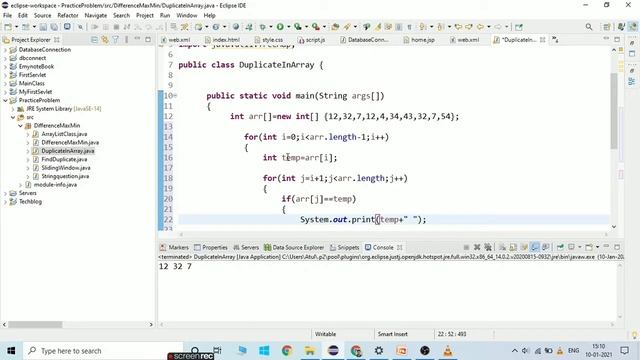The height and width of the screenshot is (360, 640).
Task: Toggle Scroll Lock in Console toolbar
Action: [513, 247]
